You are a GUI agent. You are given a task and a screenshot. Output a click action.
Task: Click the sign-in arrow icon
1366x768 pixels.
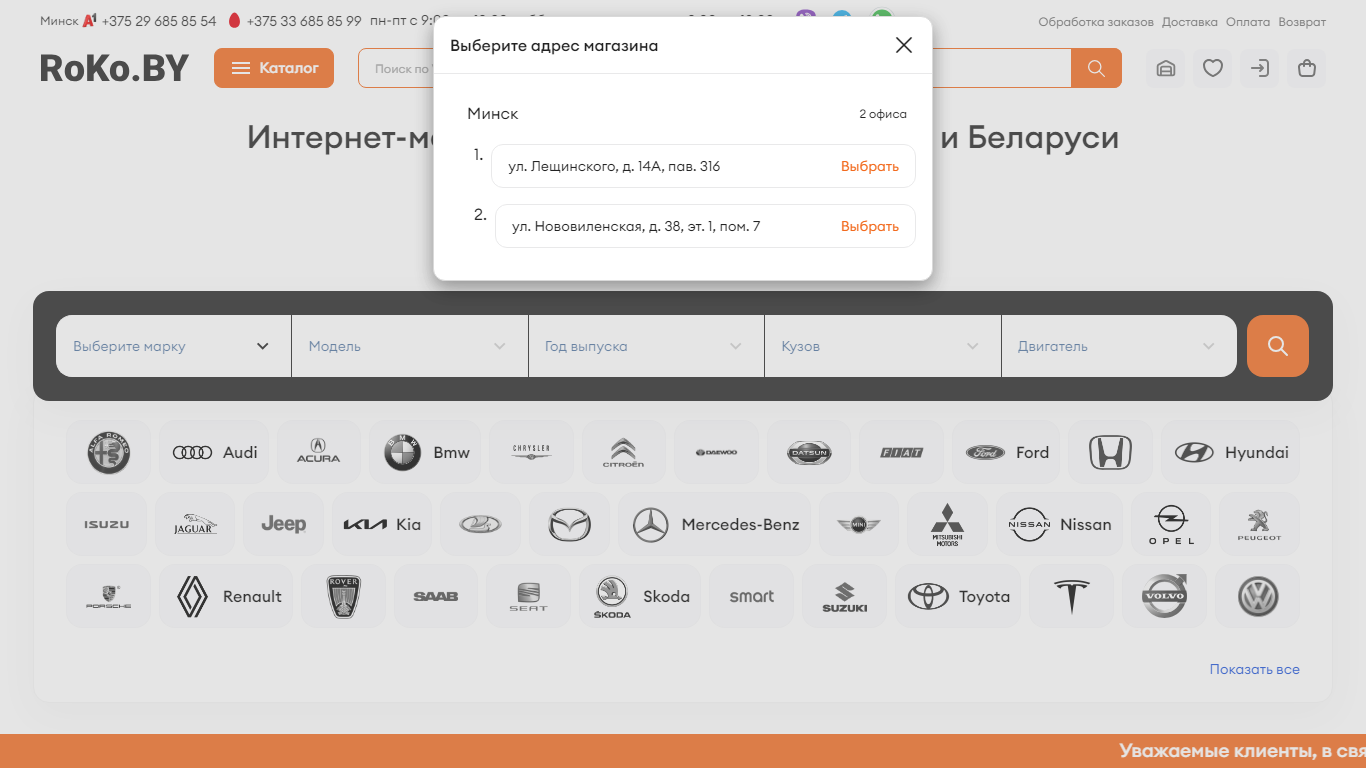(1260, 69)
